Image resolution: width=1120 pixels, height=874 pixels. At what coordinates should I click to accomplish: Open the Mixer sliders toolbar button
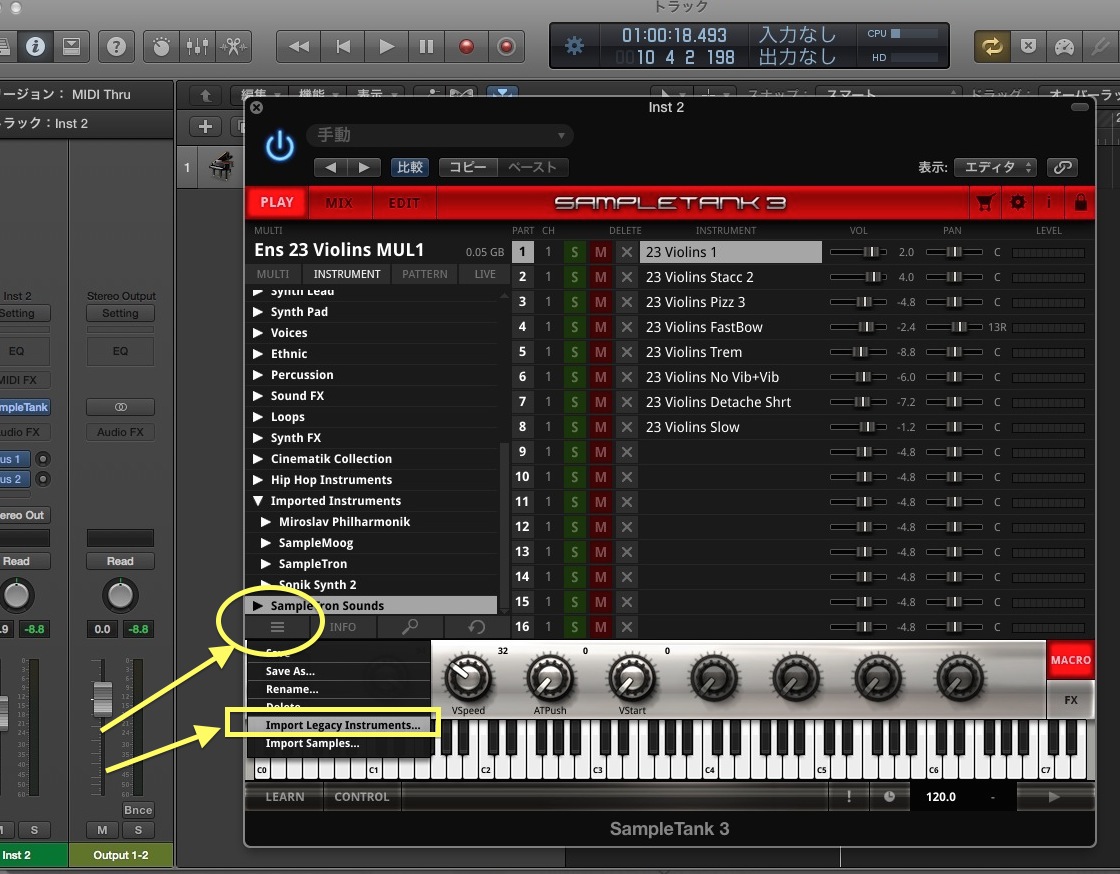[x=197, y=46]
